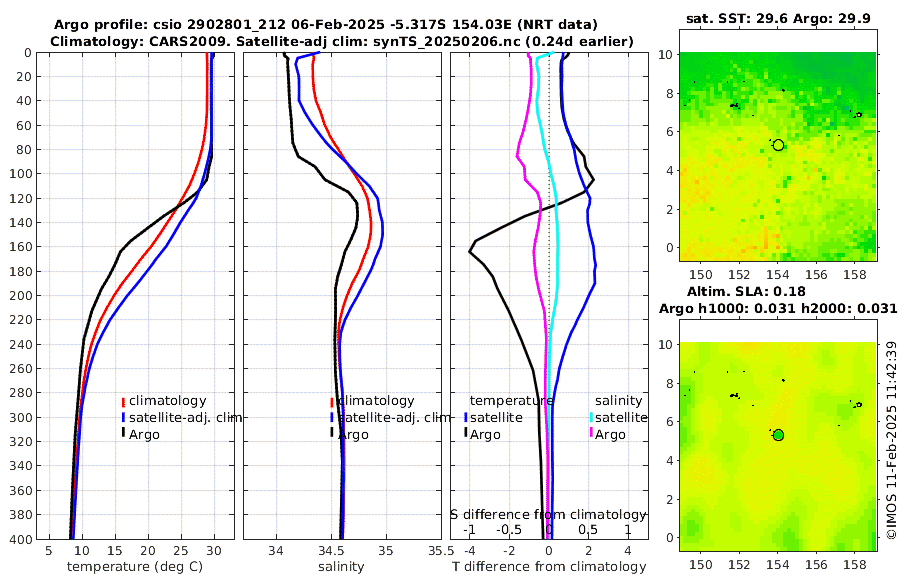900x580 pixels.
Task: Click longitude tick '154' on the SST map
Action: (x=778, y=274)
